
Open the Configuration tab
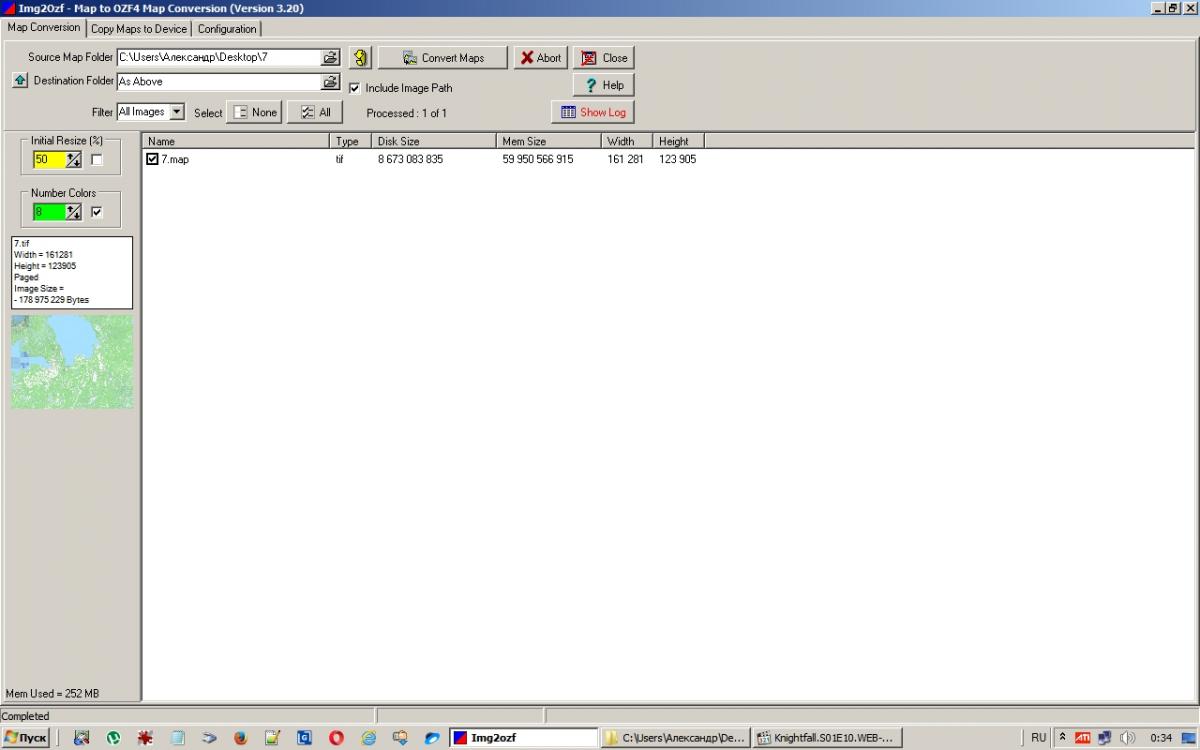coord(227,29)
